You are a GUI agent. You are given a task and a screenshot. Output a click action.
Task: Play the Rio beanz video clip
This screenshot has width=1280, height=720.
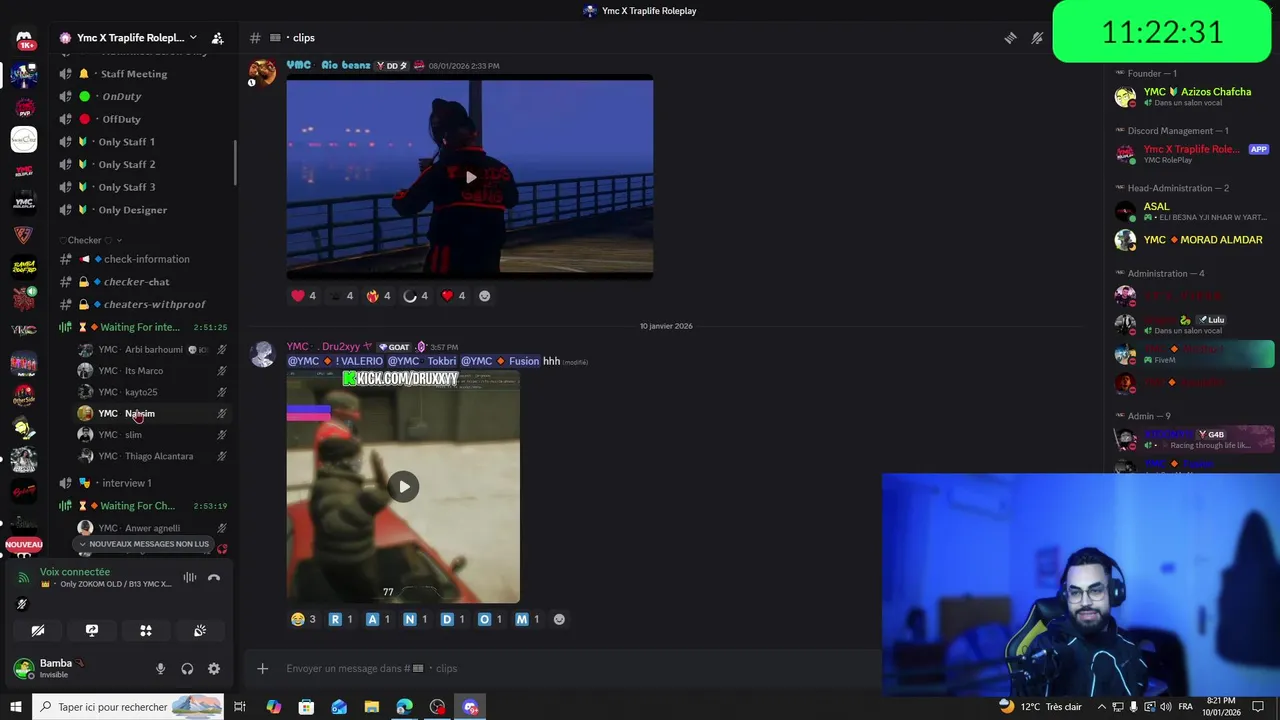click(470, 177)
